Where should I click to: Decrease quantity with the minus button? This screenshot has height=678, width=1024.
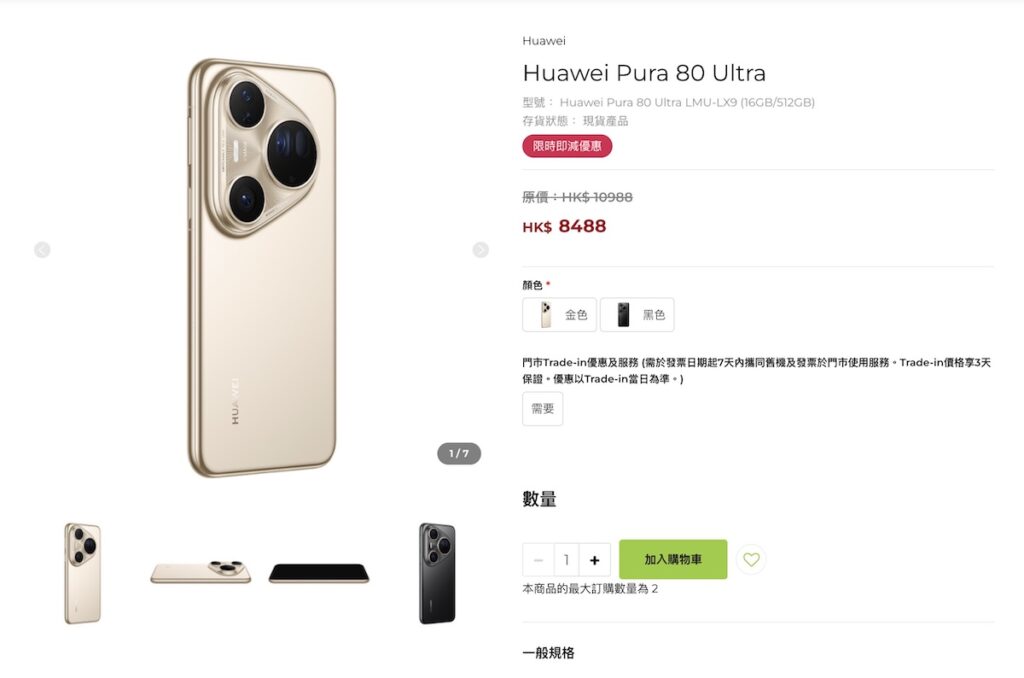538,560
